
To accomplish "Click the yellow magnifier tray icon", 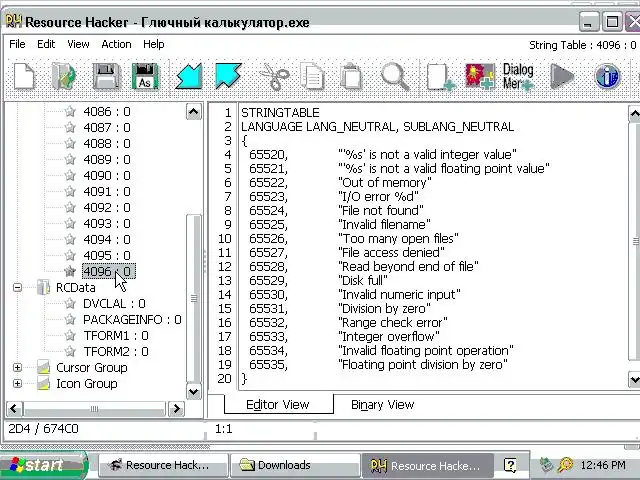I will pyautogui.click(x=566, y=464).
